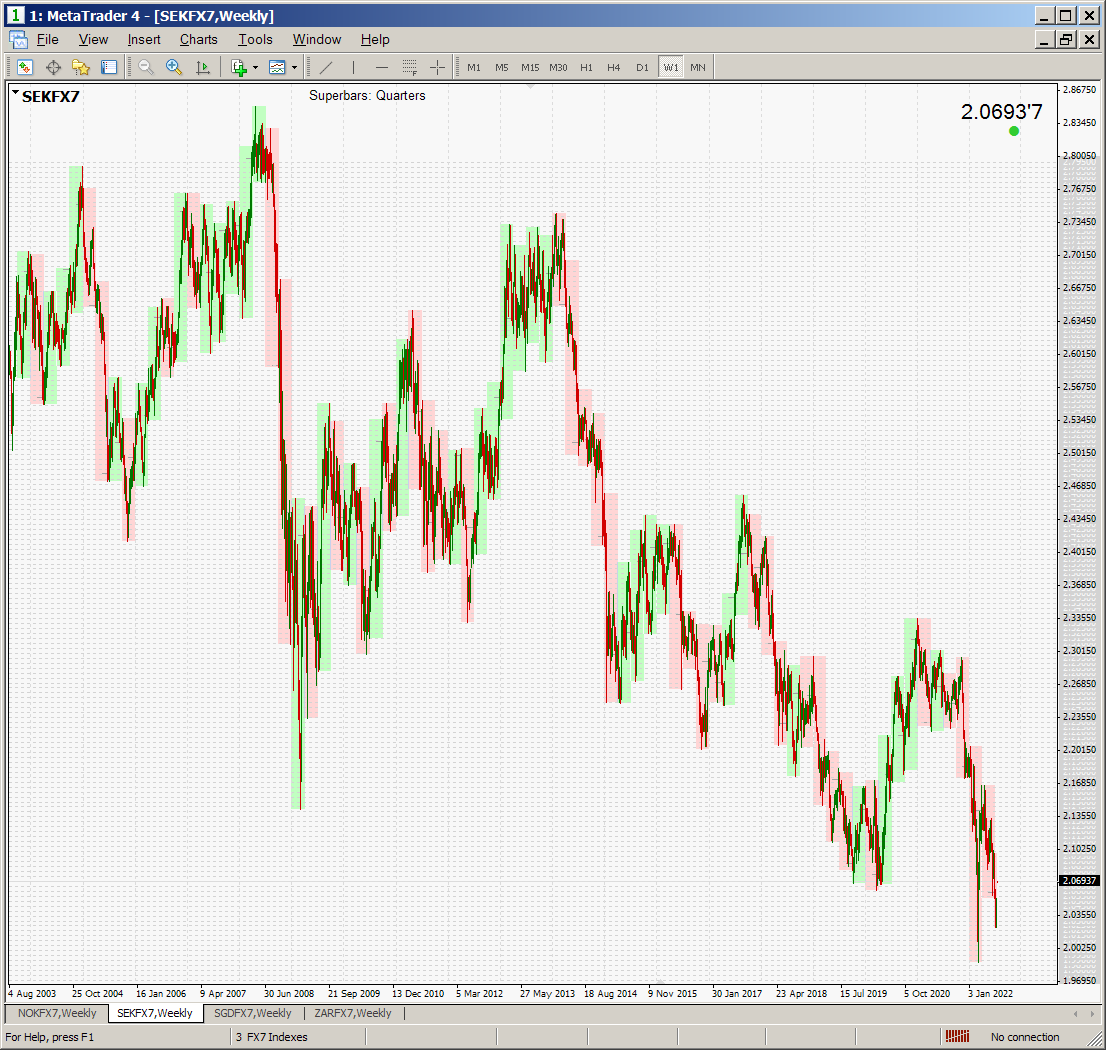Click the chart auto-scroll icon
Screen dimensions: 1106x1050
203,67
